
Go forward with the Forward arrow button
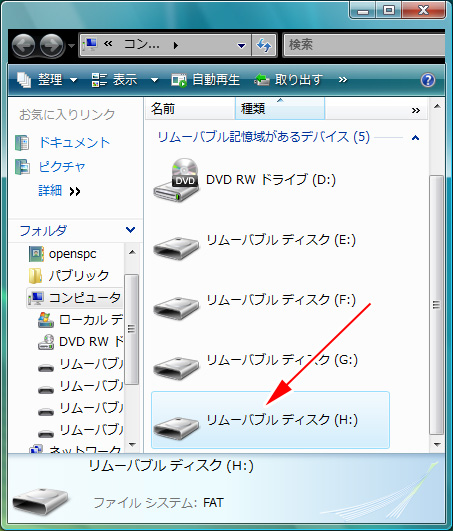click(51, 45)
